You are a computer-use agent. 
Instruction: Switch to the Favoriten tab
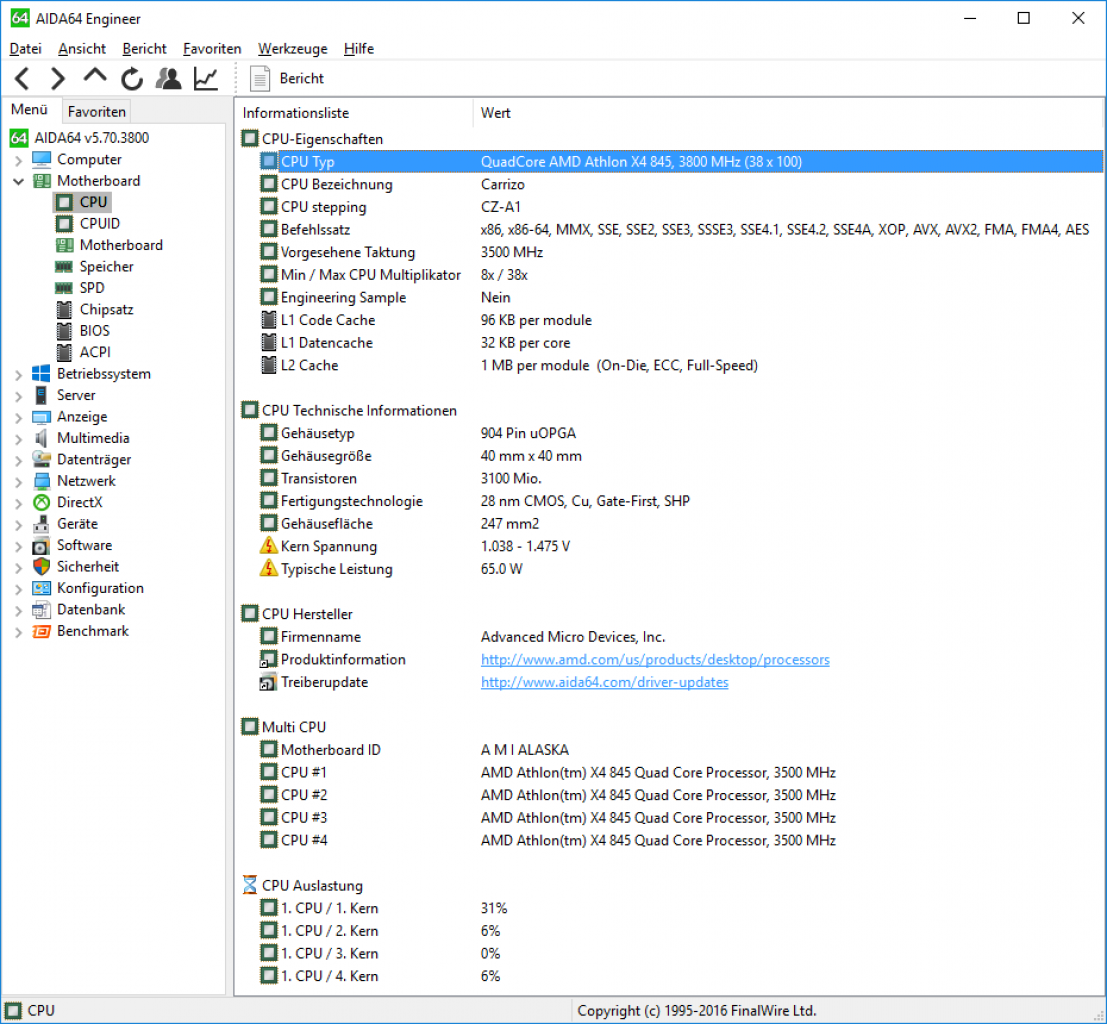(97, 112)
